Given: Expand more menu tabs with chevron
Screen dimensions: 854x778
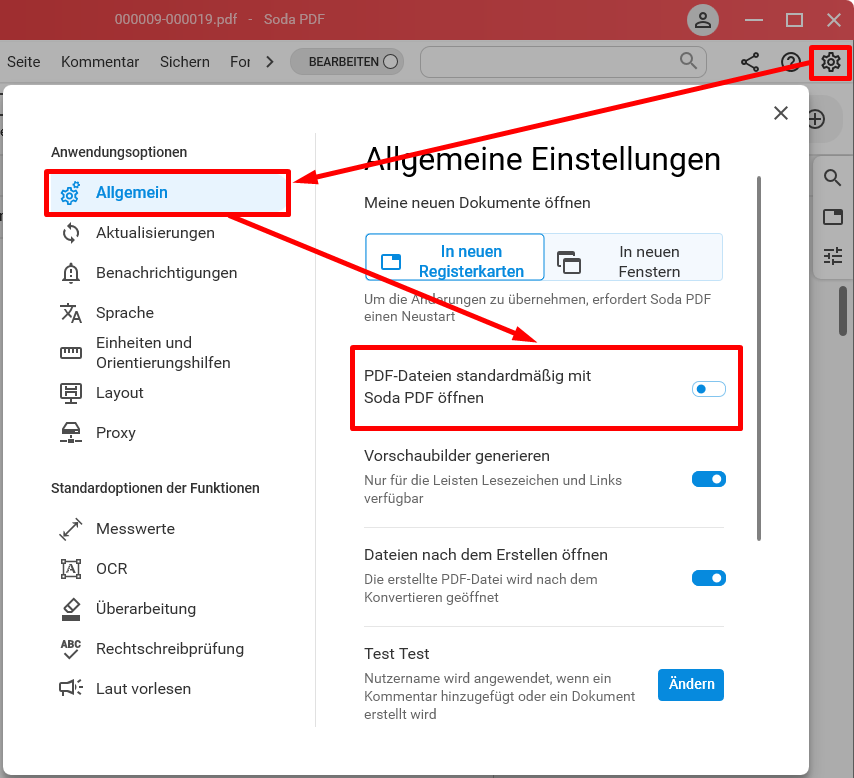Looking at the screenshot, I should (x=270, y=62).
